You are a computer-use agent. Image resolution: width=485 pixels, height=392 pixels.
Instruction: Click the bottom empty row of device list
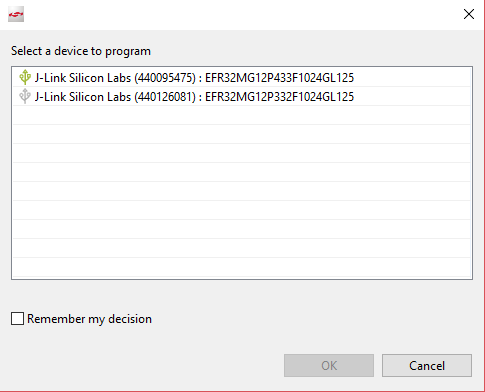pos(242,267)
